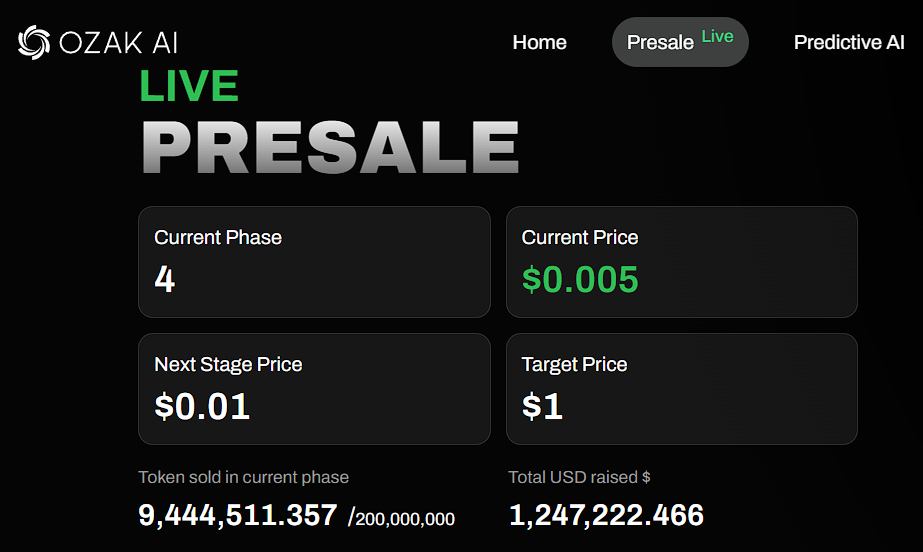Open the Home menu item
Image resolution: width=923 pixels, height=552 pixels.
(539, 42)
